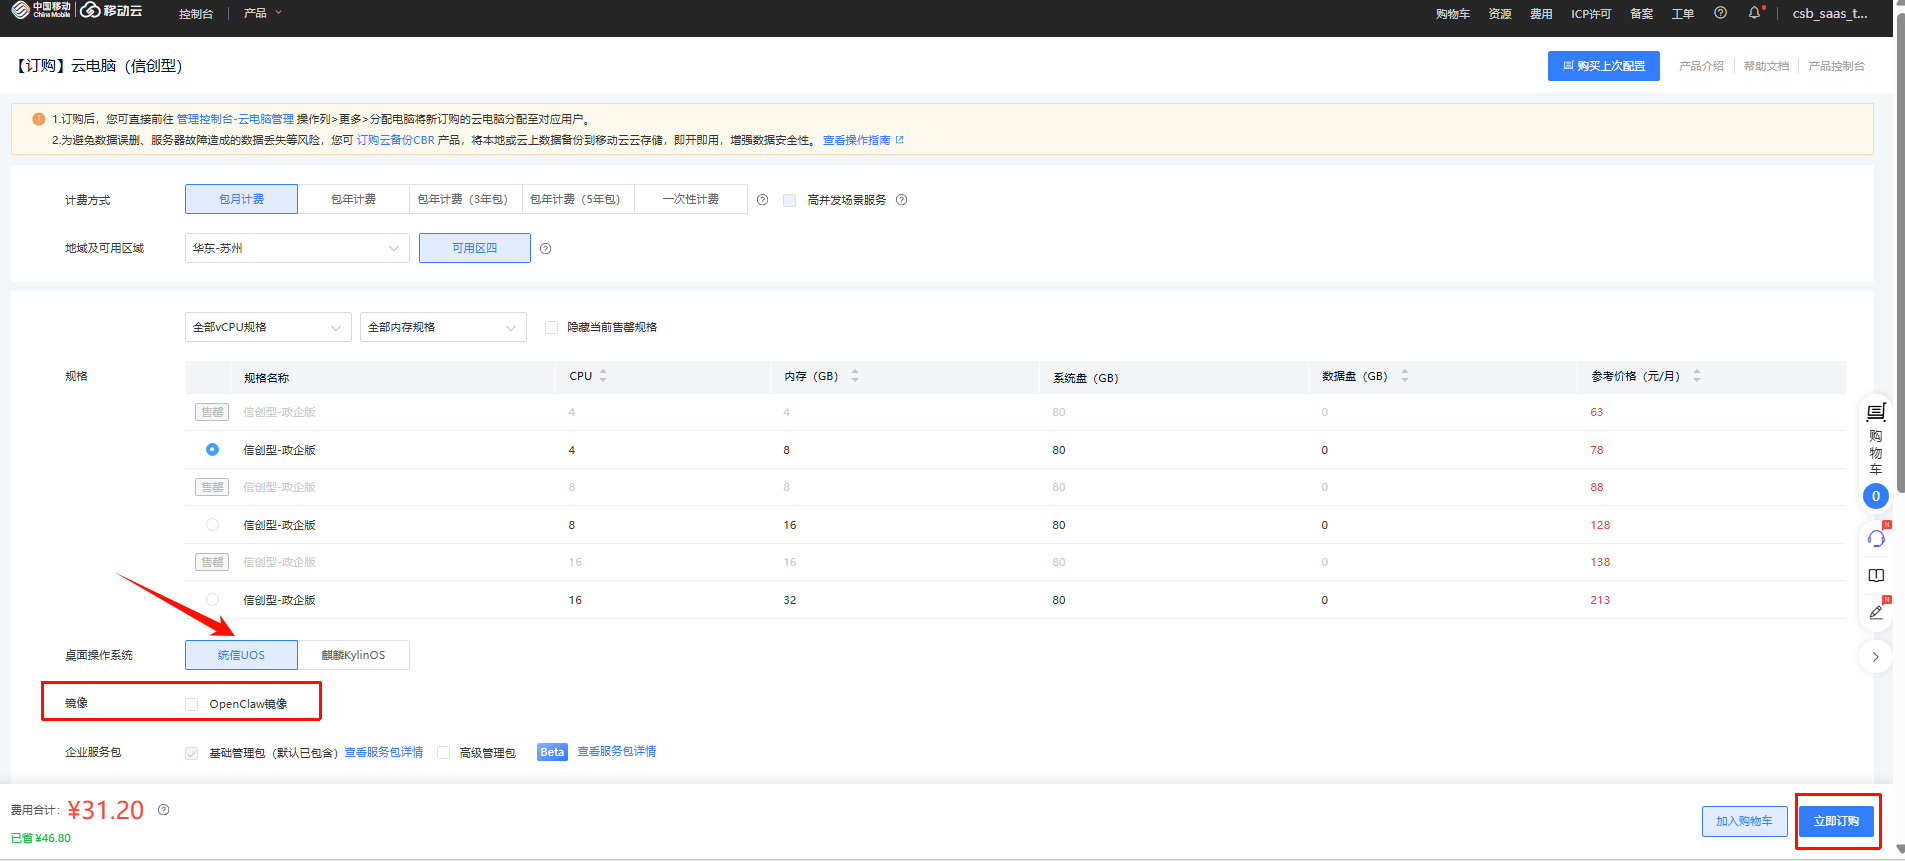Open 购物车 in top navigation

pos(1452,14)
